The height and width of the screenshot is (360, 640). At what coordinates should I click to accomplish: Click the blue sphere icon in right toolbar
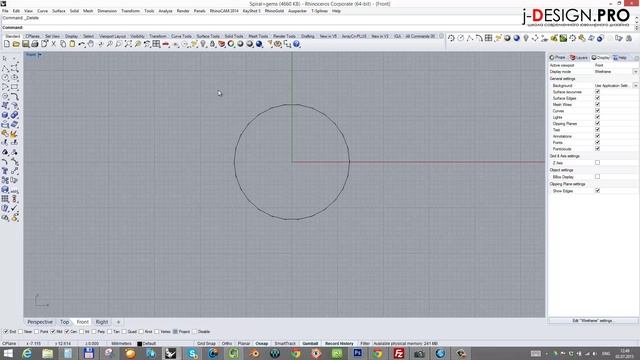(516, 38)
